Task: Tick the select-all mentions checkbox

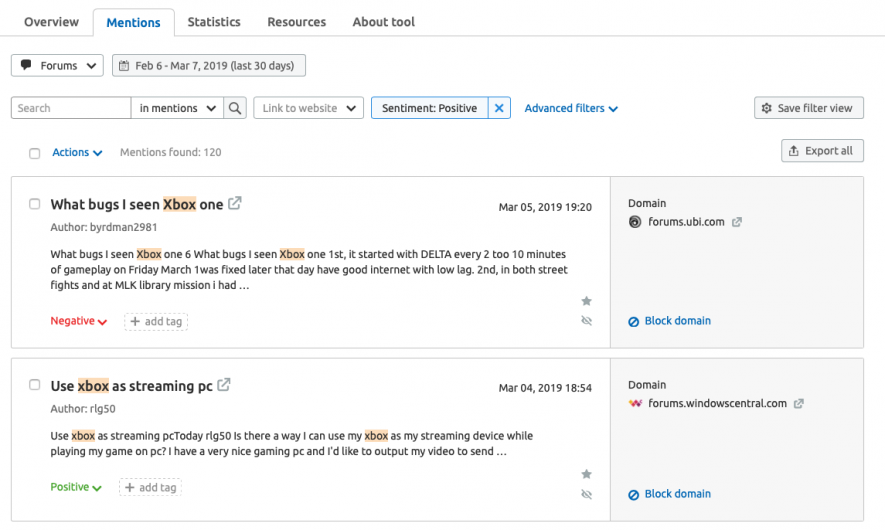Action: 35,153
